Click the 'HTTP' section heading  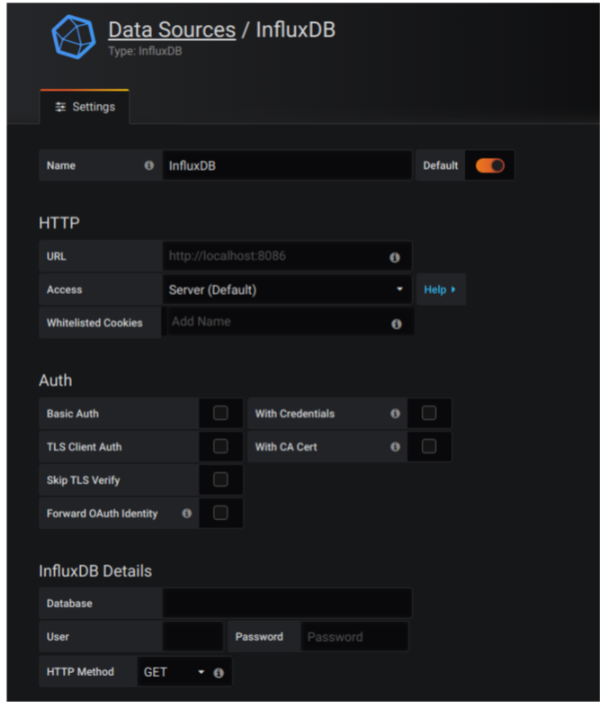[x=59, y=223]
